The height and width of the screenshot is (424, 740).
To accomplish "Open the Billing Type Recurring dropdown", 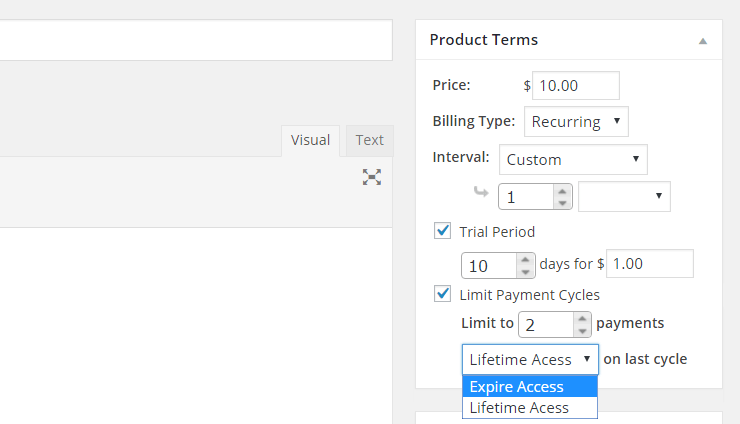I will pos(576,121).
